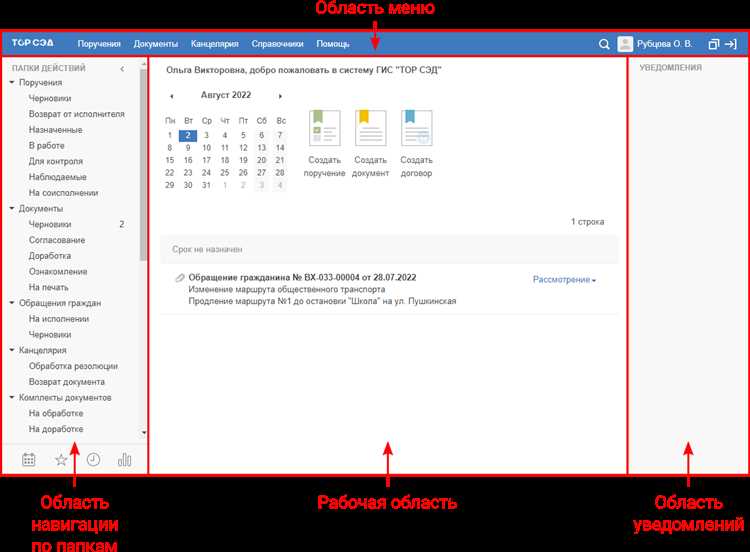Collapse the Папки действий panel chevron
Image resolution: width=750 pixels, height=552 pixels.
click(x=122, y=69)
